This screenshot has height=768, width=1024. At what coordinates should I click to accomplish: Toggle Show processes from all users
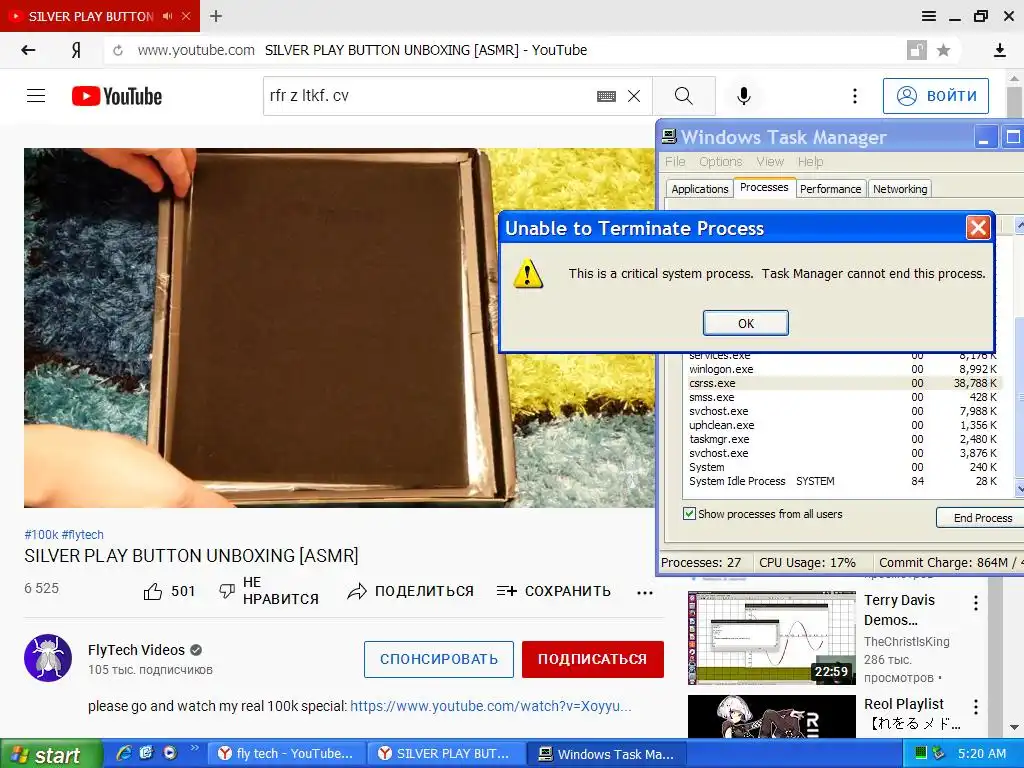[x=689, y=514]
